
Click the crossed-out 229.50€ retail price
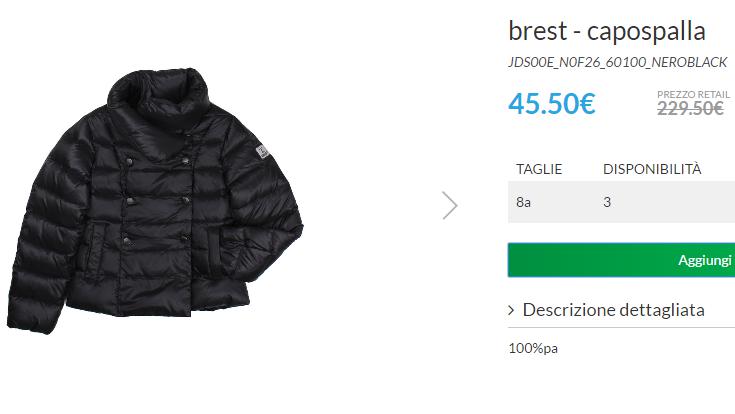pos(690,109)
